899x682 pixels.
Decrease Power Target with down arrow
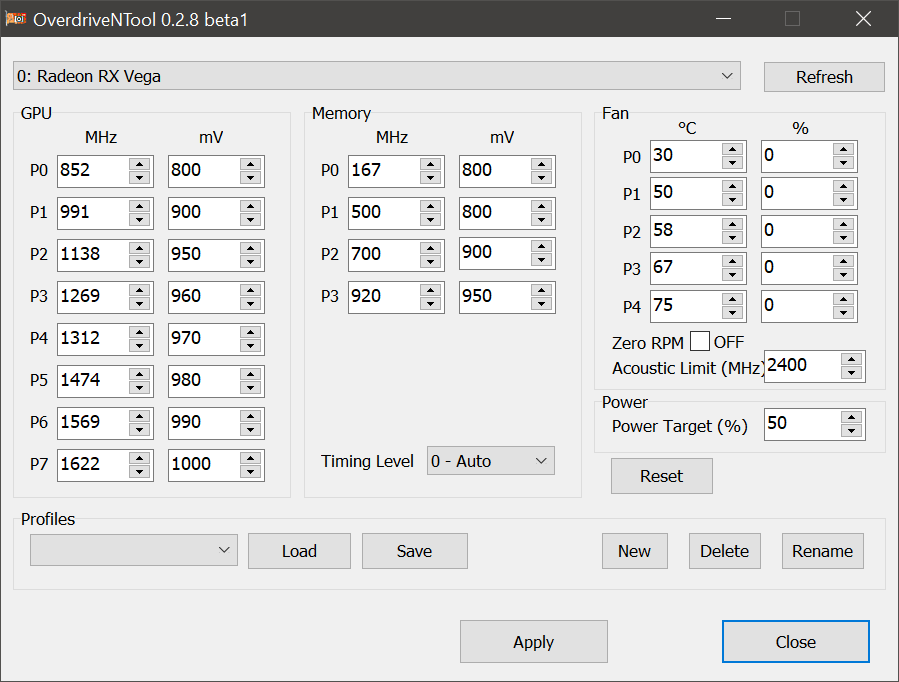(x=851, y=431)
